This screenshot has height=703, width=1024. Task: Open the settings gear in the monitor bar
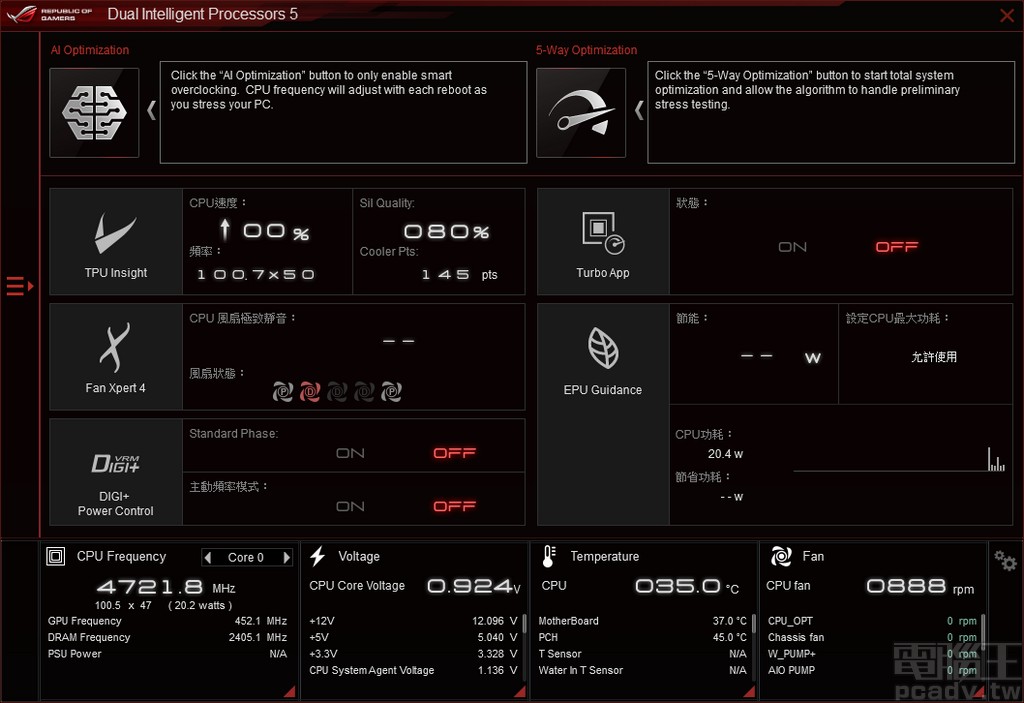pos(1005,561)
